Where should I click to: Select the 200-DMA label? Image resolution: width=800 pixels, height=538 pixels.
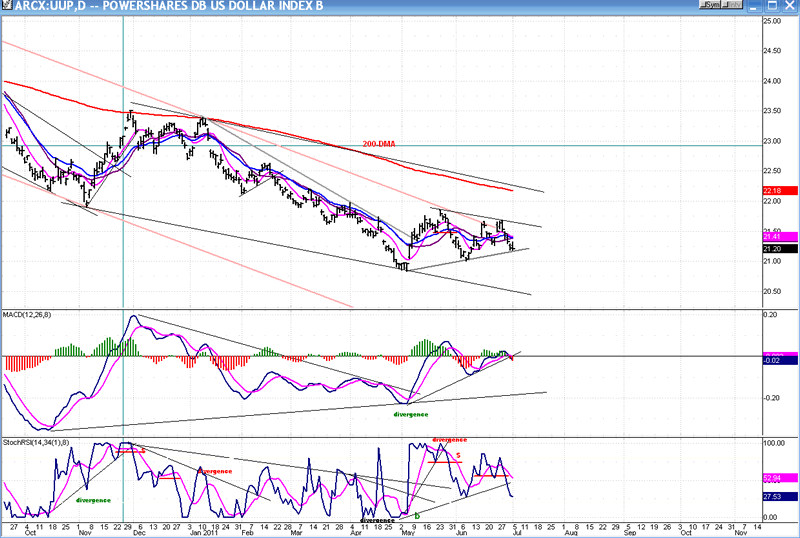click(378, 144)
